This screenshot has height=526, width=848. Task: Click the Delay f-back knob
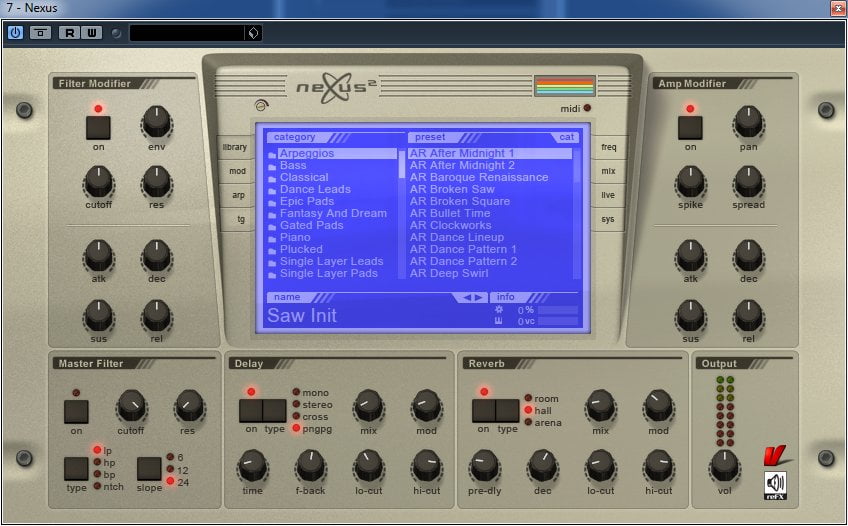click(310, 466)
